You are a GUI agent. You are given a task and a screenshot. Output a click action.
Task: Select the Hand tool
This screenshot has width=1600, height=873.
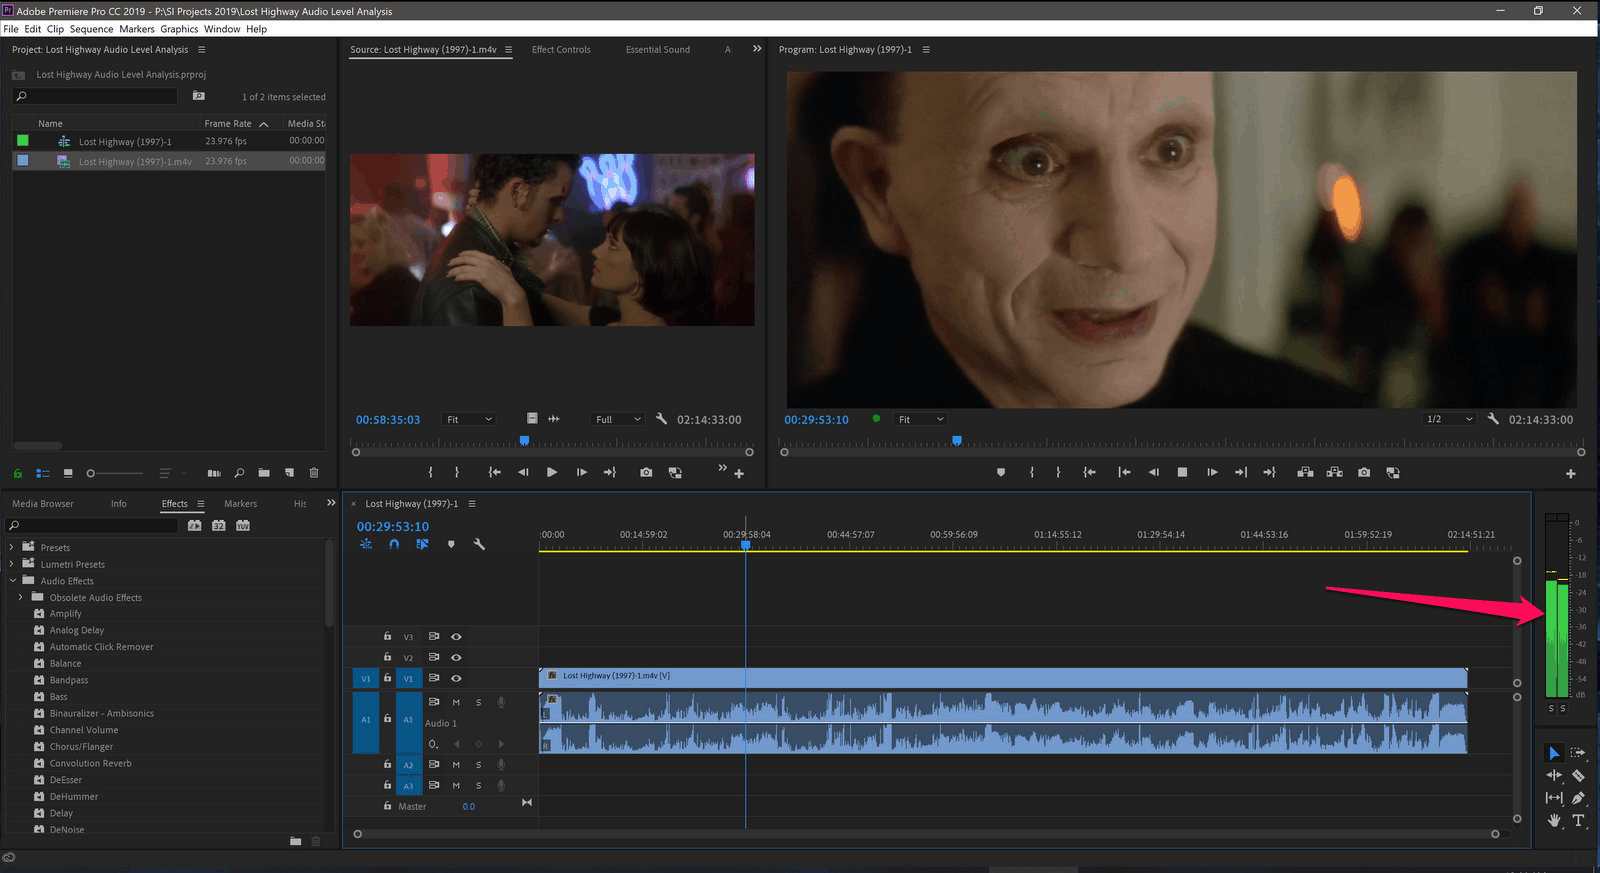click(1554, 821)
